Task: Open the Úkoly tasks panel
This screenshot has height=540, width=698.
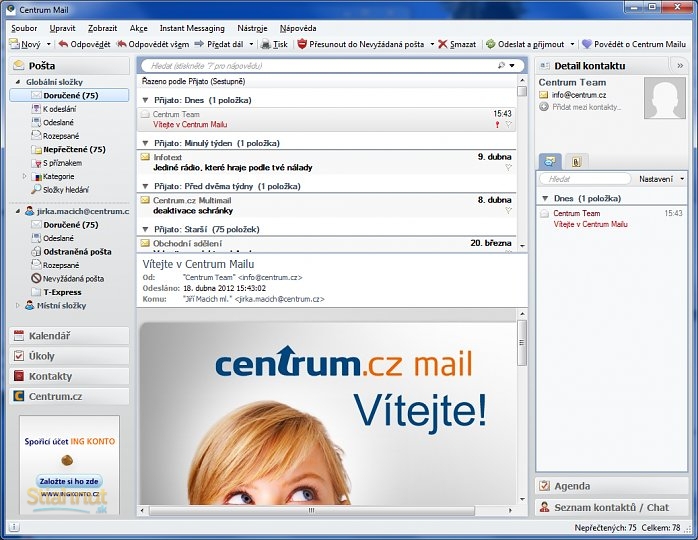Action: [x=69, y=356]
